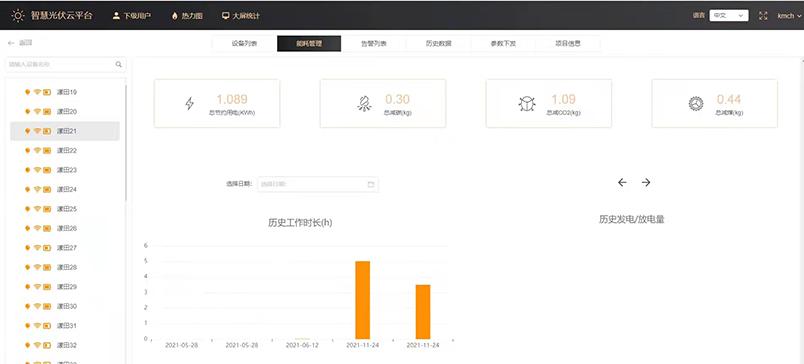
Task: Expand the kmch user account menu
Action: [x=789, y=16]
